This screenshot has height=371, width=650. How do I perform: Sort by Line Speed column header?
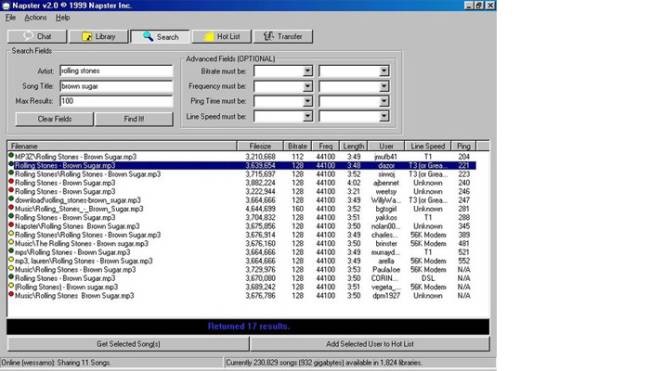pyautogui.click(x=427, y=146)
